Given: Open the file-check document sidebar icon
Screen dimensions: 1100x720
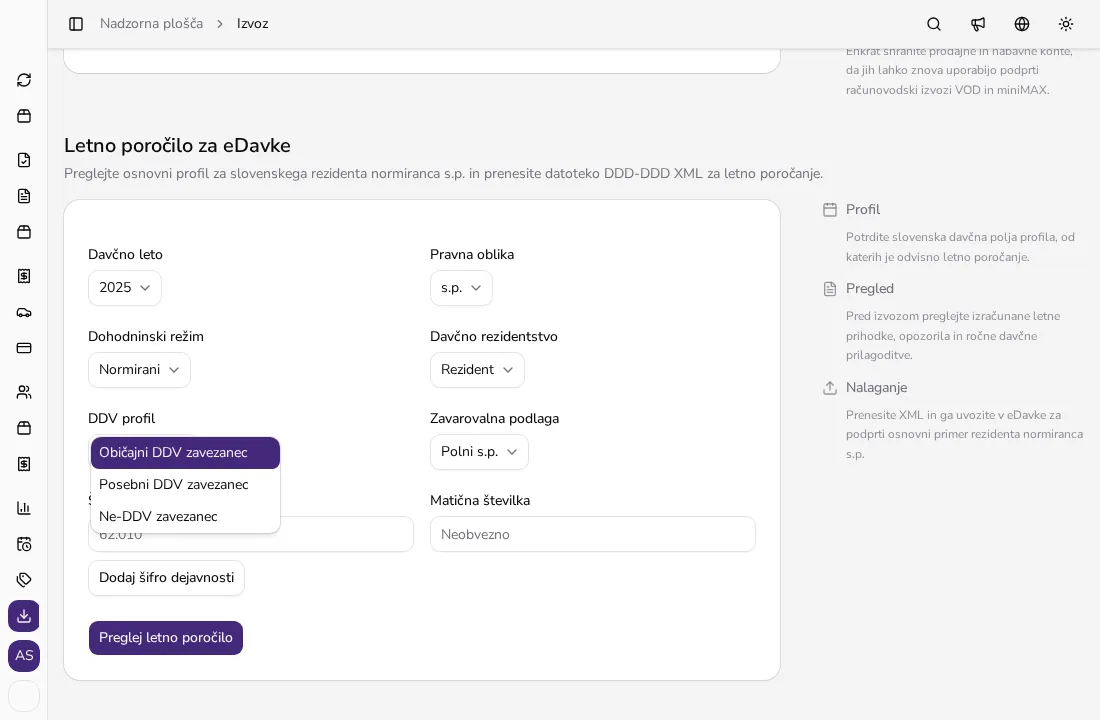Looking at the screenshot, I should [x=24, y=160].
